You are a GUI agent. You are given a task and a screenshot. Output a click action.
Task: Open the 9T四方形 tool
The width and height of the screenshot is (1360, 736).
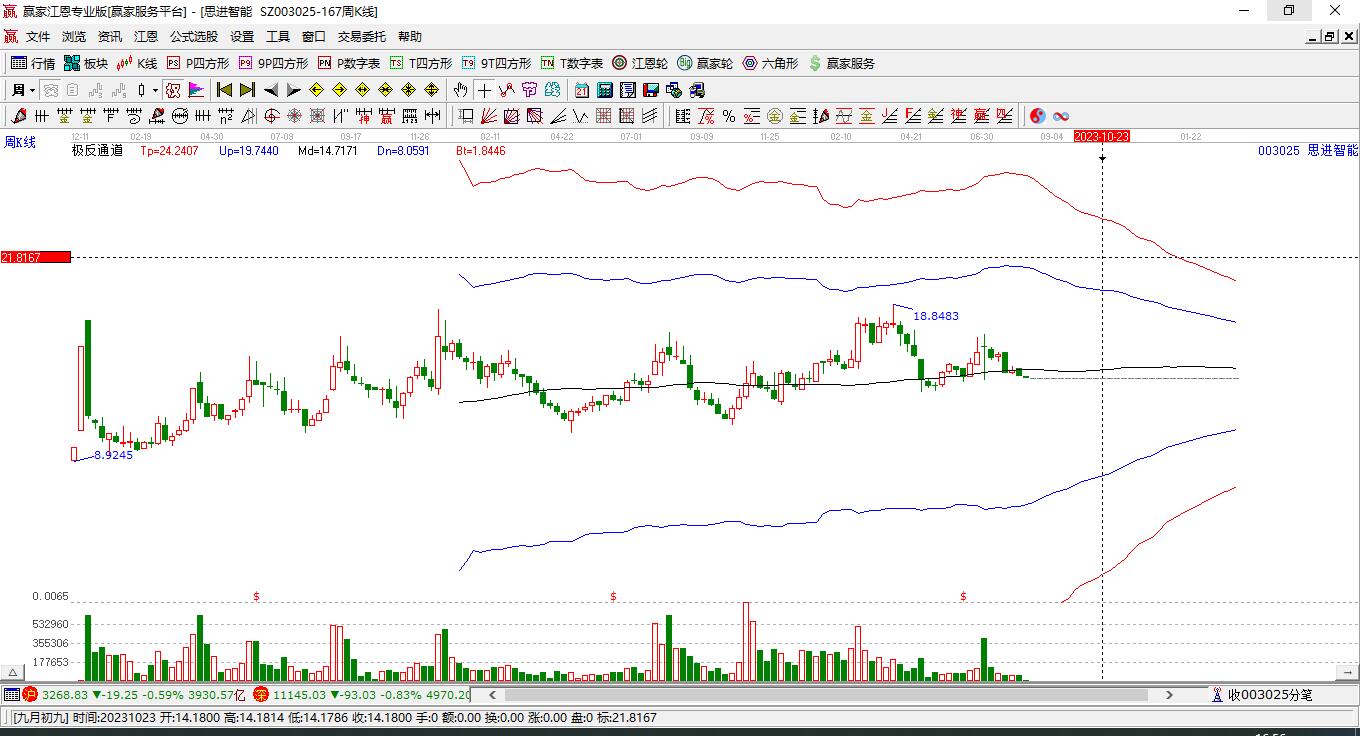[496, 63]
